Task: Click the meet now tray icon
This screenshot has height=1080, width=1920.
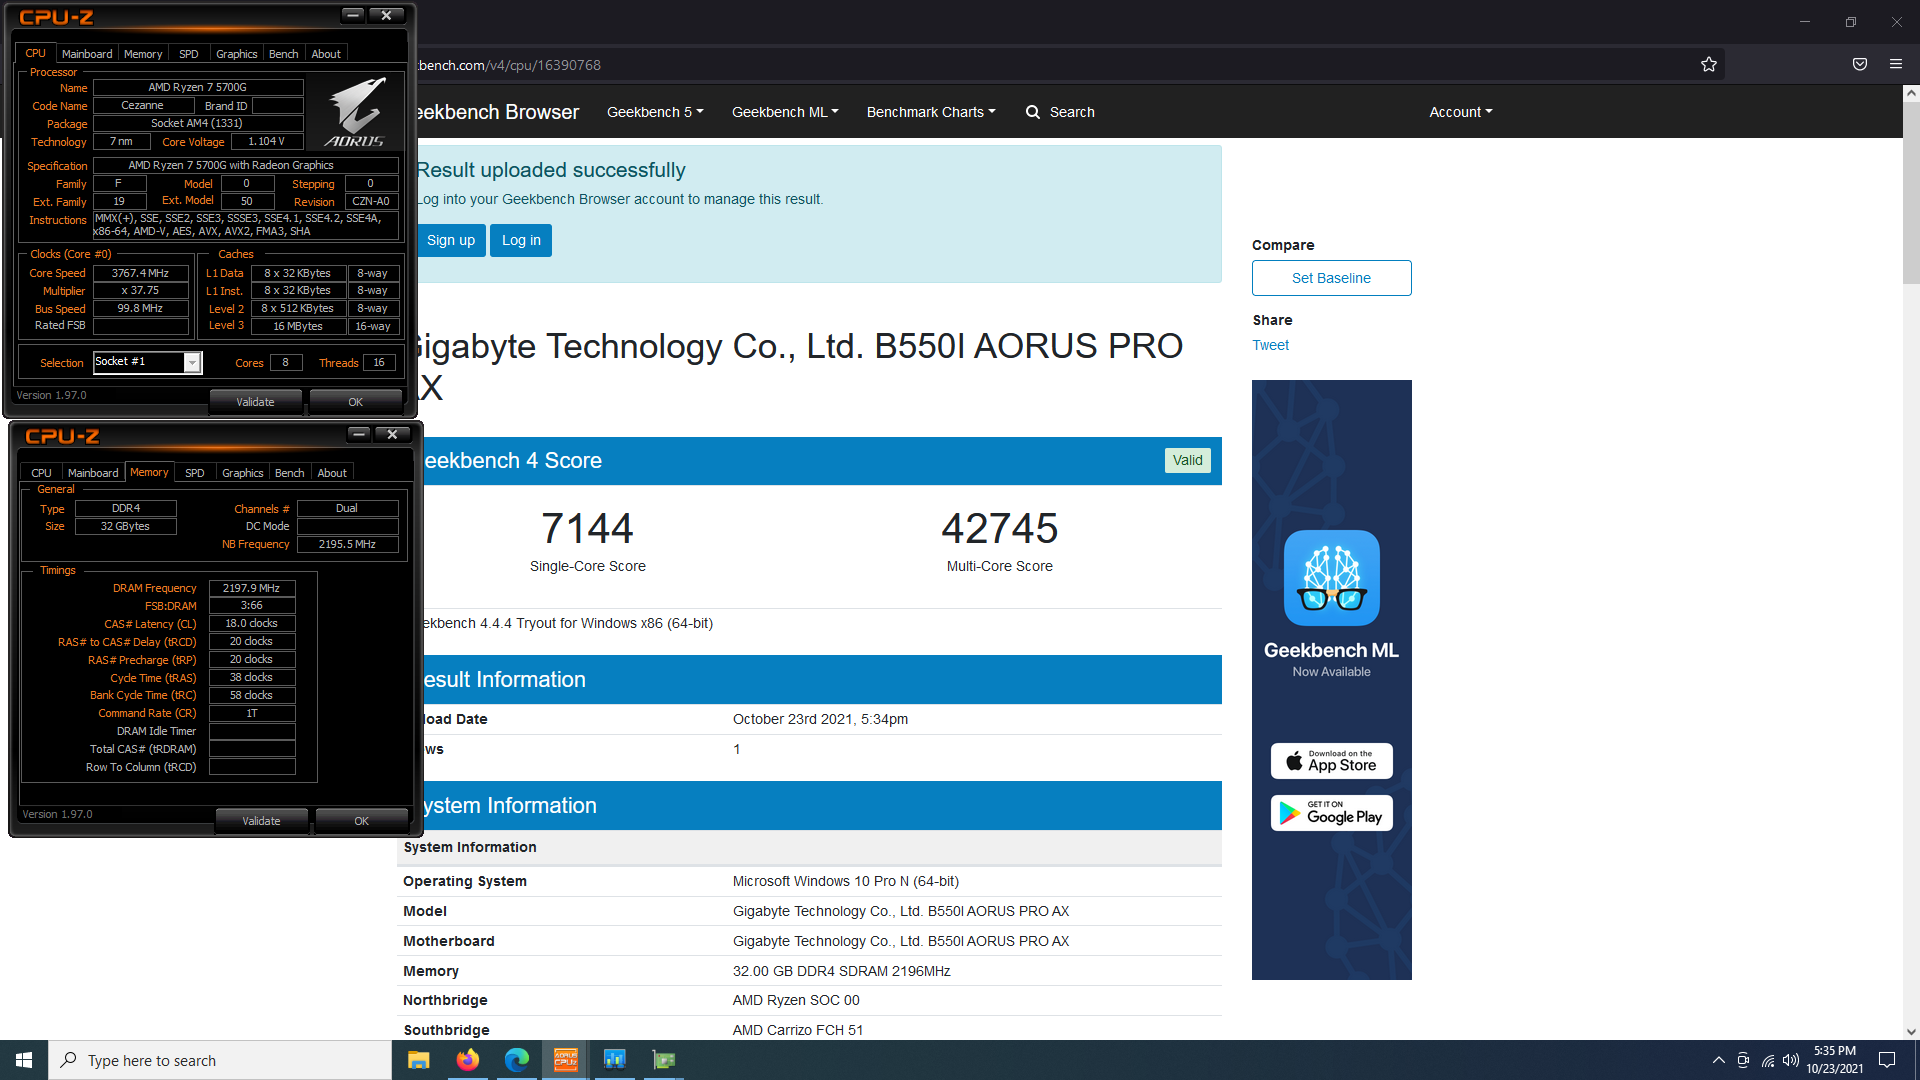Action: pyautogui.click(x=1743, y=1060)
